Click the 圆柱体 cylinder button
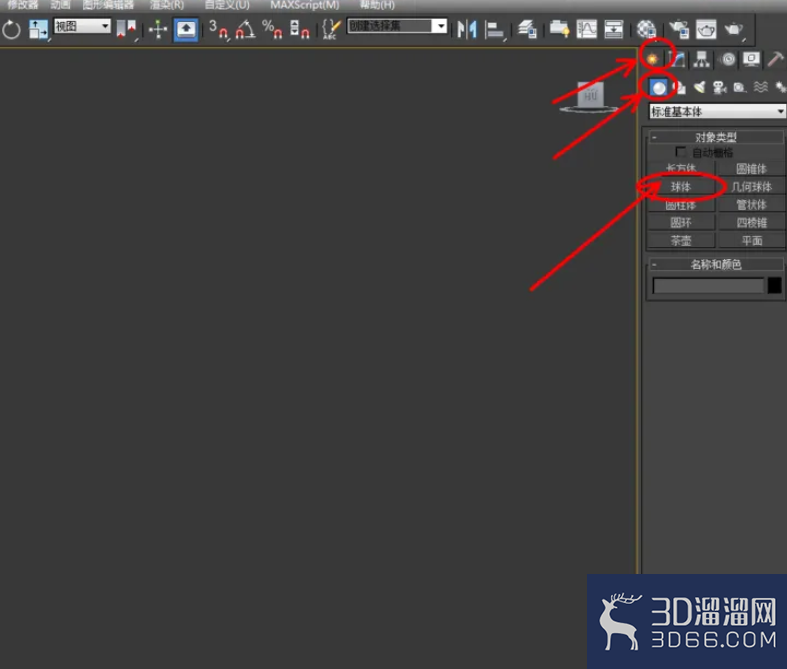Screen dimensions: 787x669 coord(681,205)
